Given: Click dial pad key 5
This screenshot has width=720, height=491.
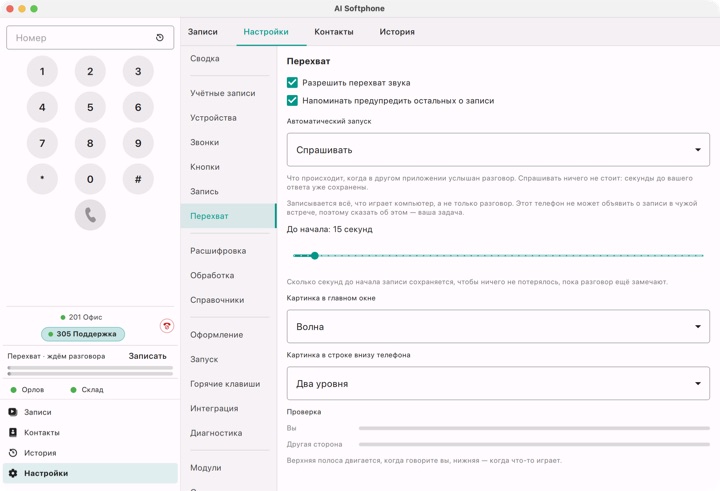Looking at the screenshot, I should pyautogui.click(x=90, y=107).
